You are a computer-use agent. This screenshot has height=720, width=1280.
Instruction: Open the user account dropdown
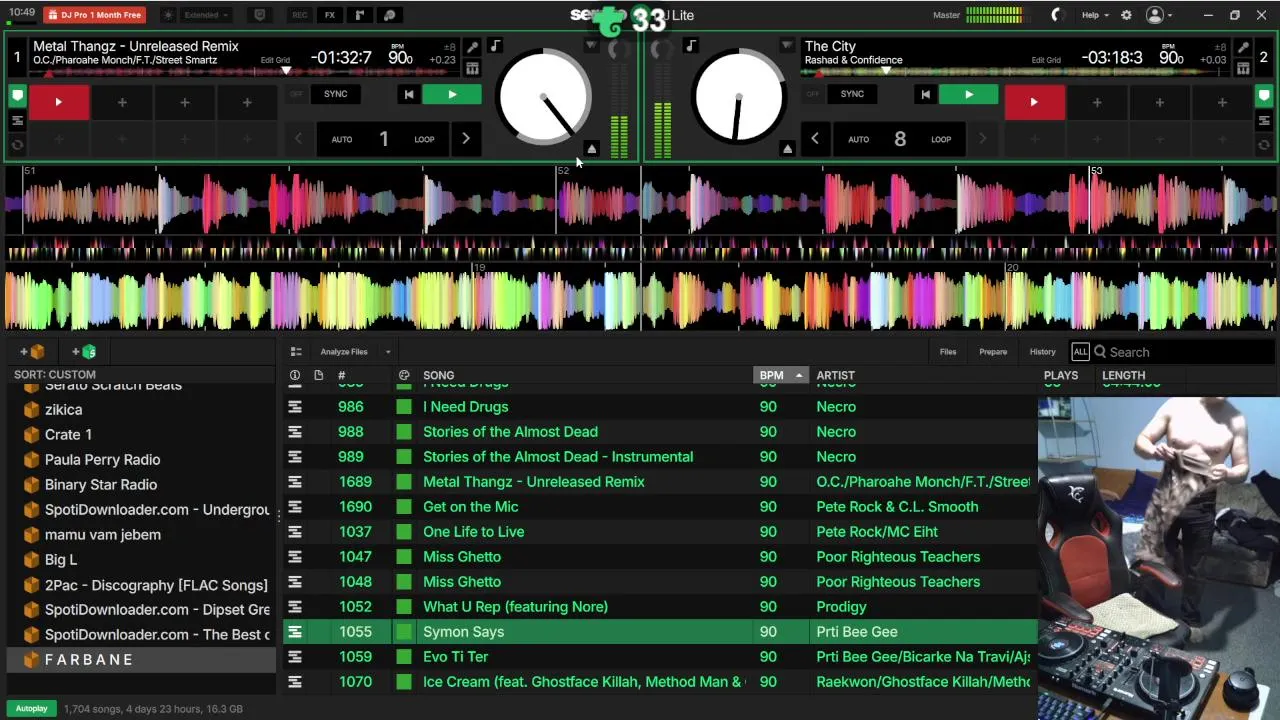coord(1159,15)
